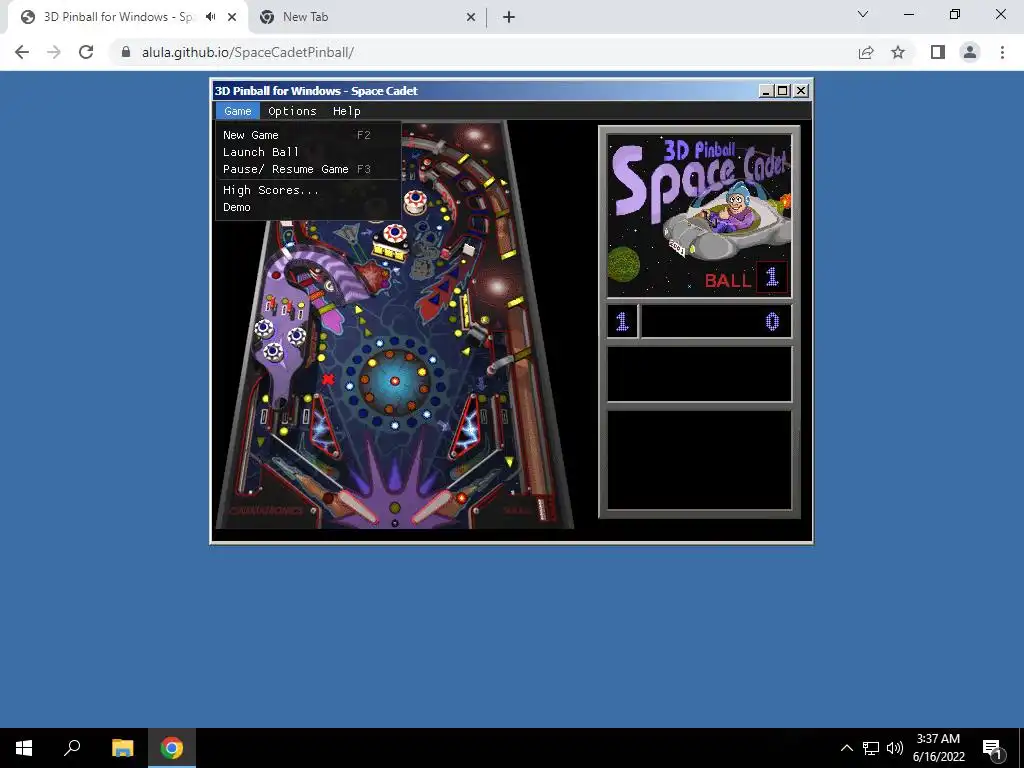Expand the tab search chevron
The height and width of the screenshot is (768, 1024).
coord(863,14)
